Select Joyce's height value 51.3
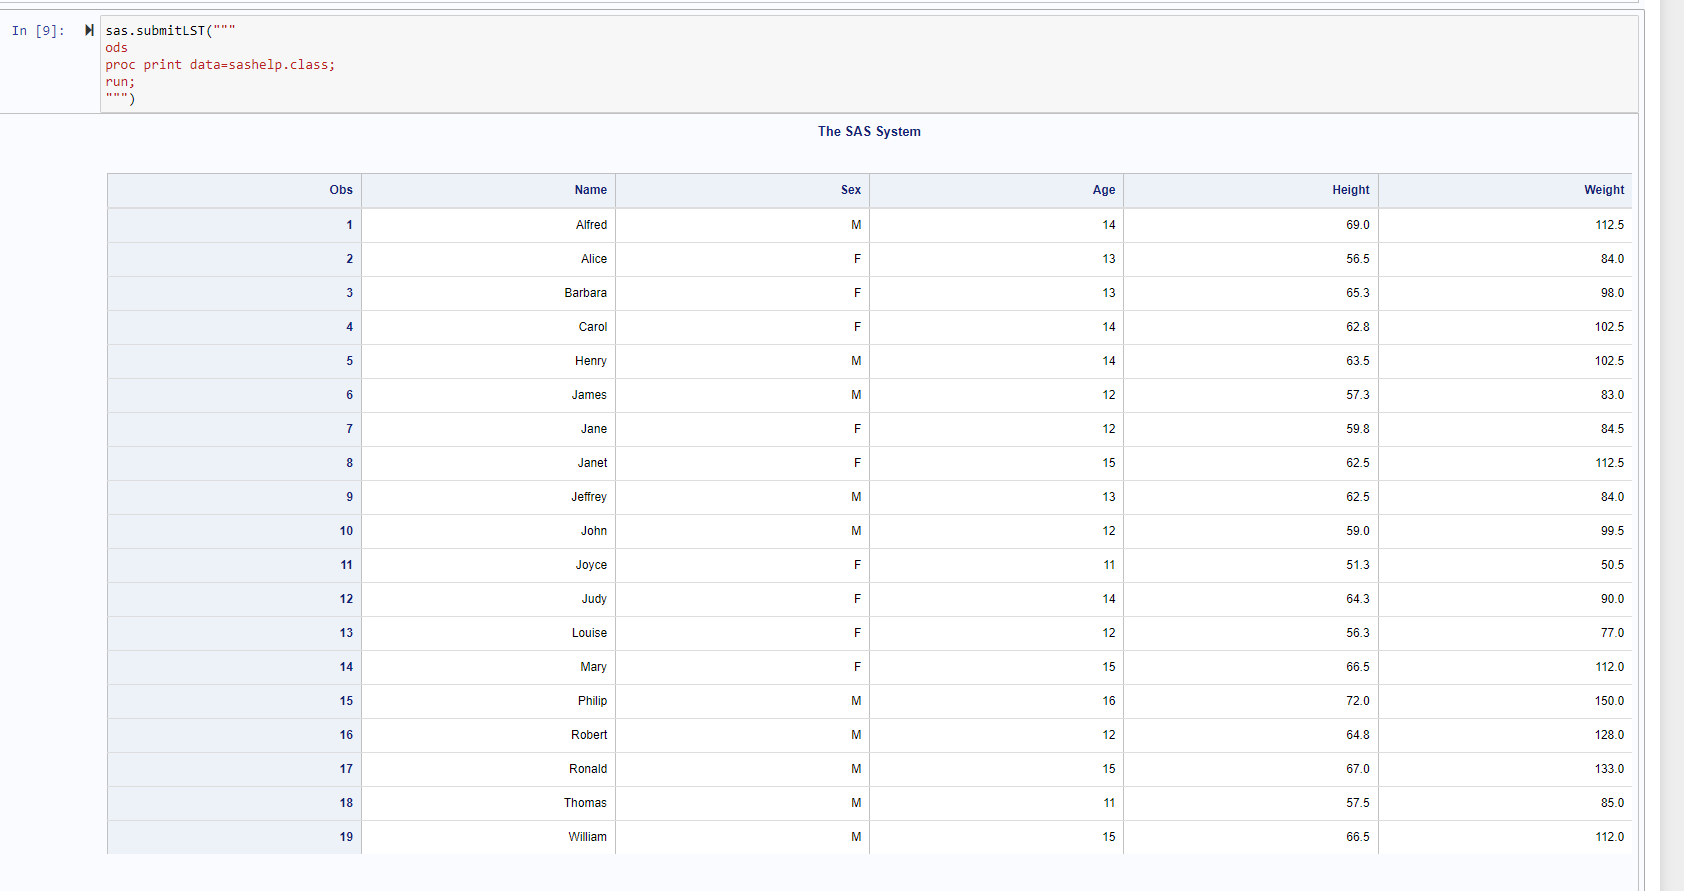Viewport: 1684px width, 891px height. coord(1357,565)
